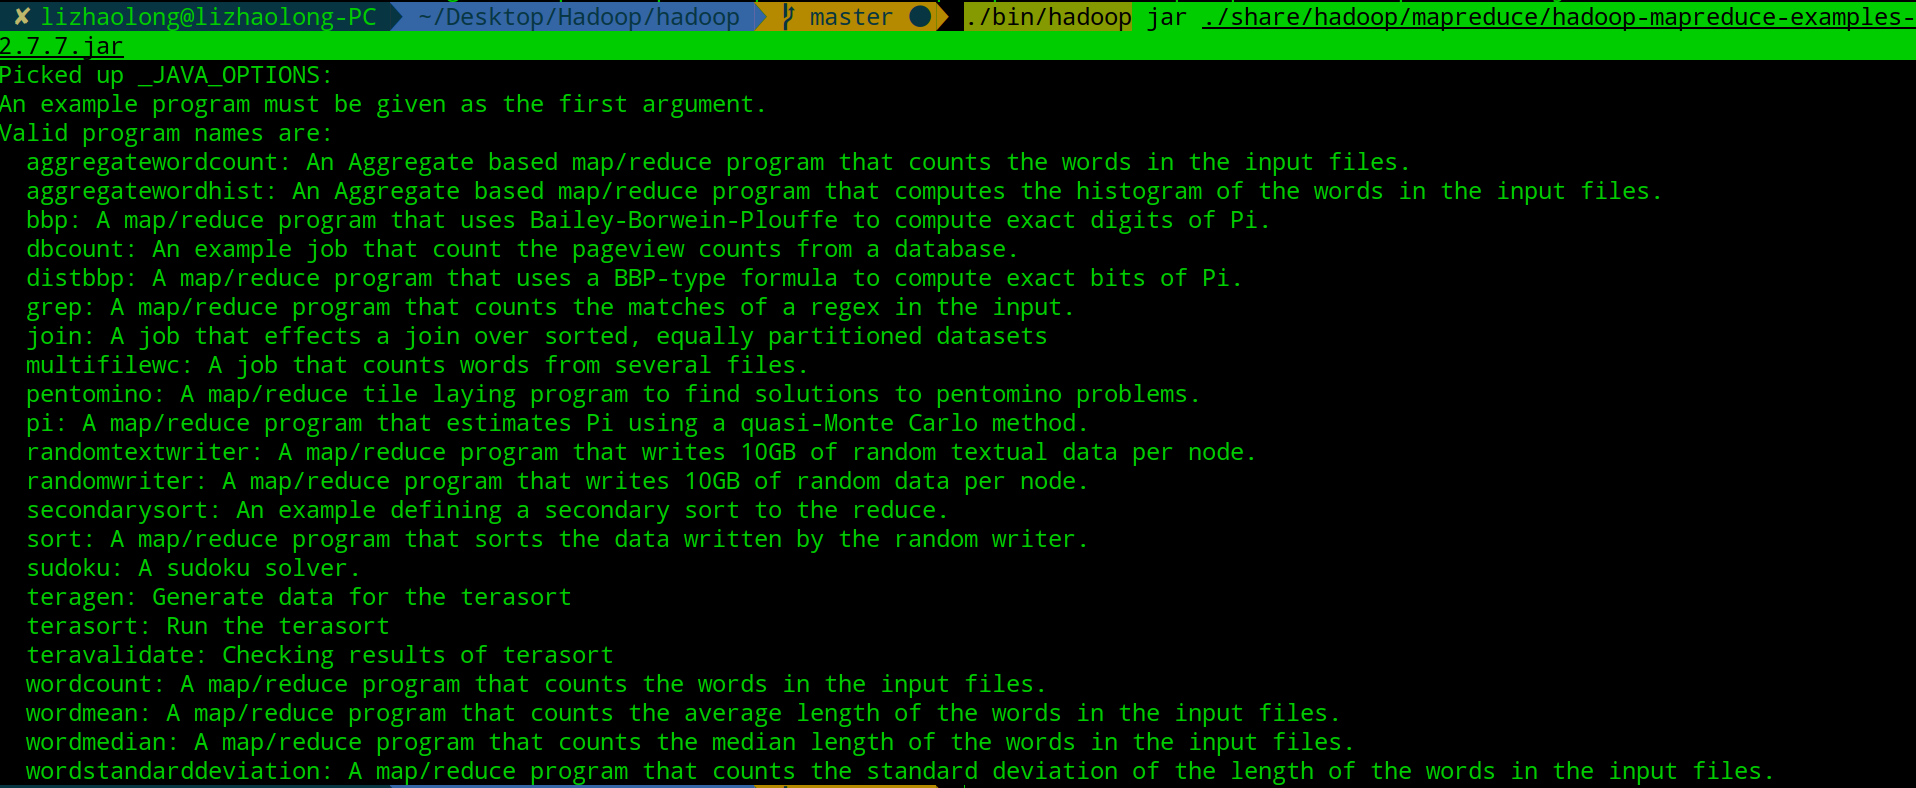Click the ./bin/hadoop command text
The width and height of the screenshot is (1916, 788).
tap(1048, 17)
